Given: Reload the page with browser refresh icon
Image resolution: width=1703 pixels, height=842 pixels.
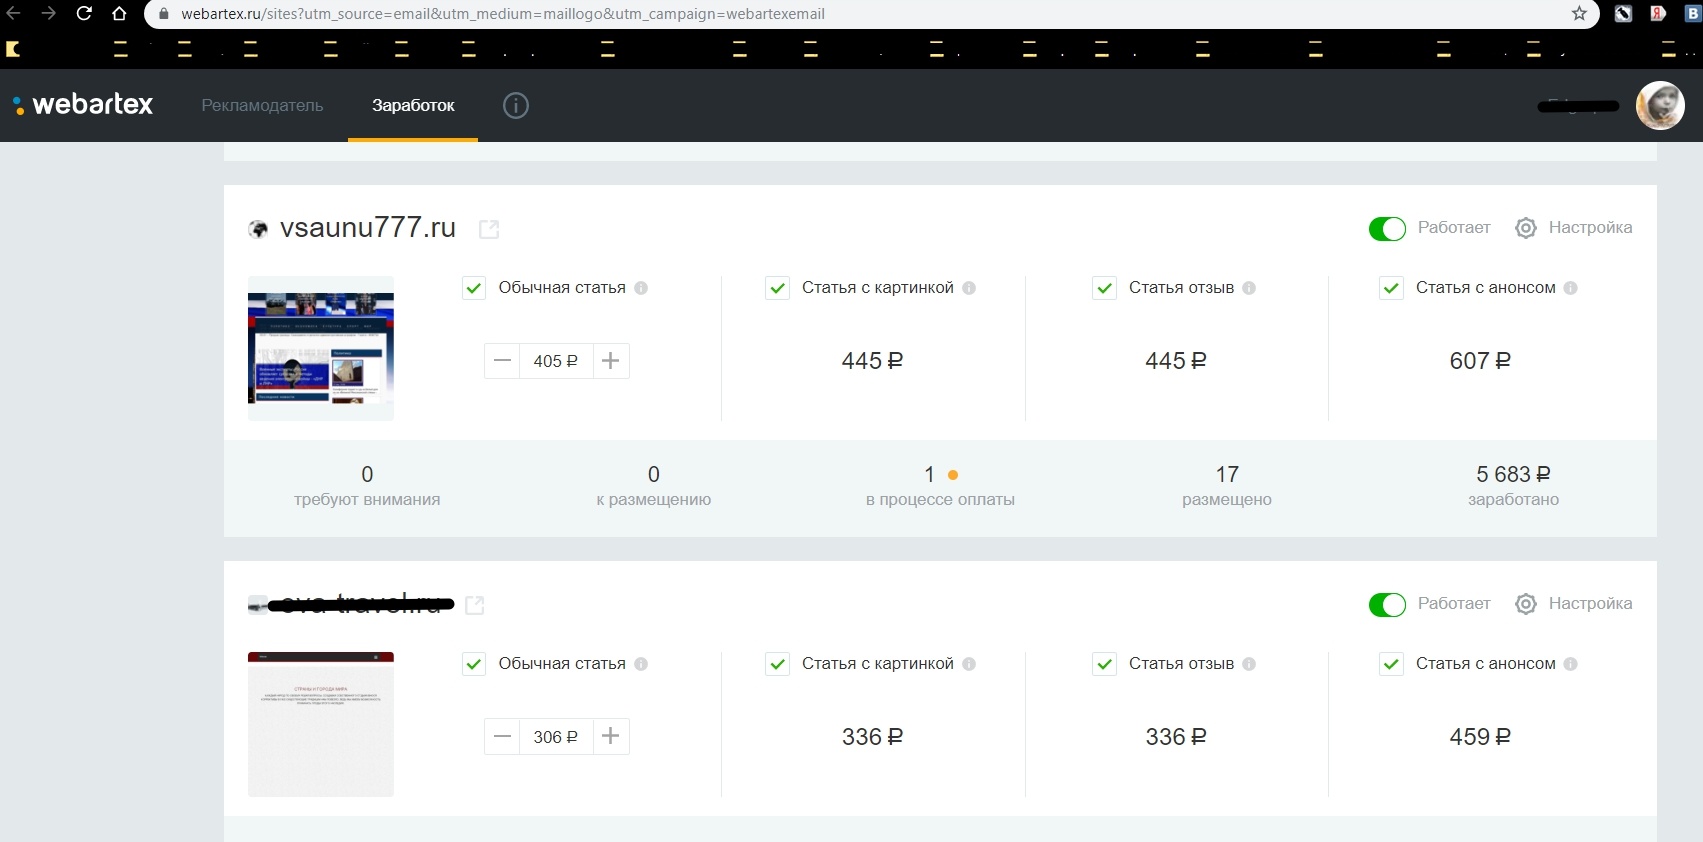Looking at the screenshot, I should tap(84, 13).
